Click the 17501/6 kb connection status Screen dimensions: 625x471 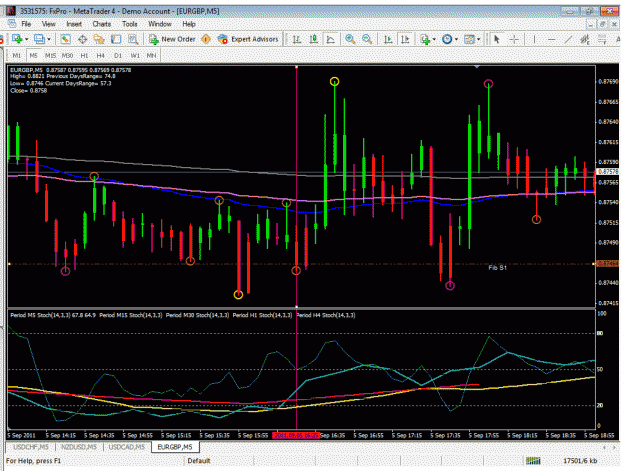point(580,461)
